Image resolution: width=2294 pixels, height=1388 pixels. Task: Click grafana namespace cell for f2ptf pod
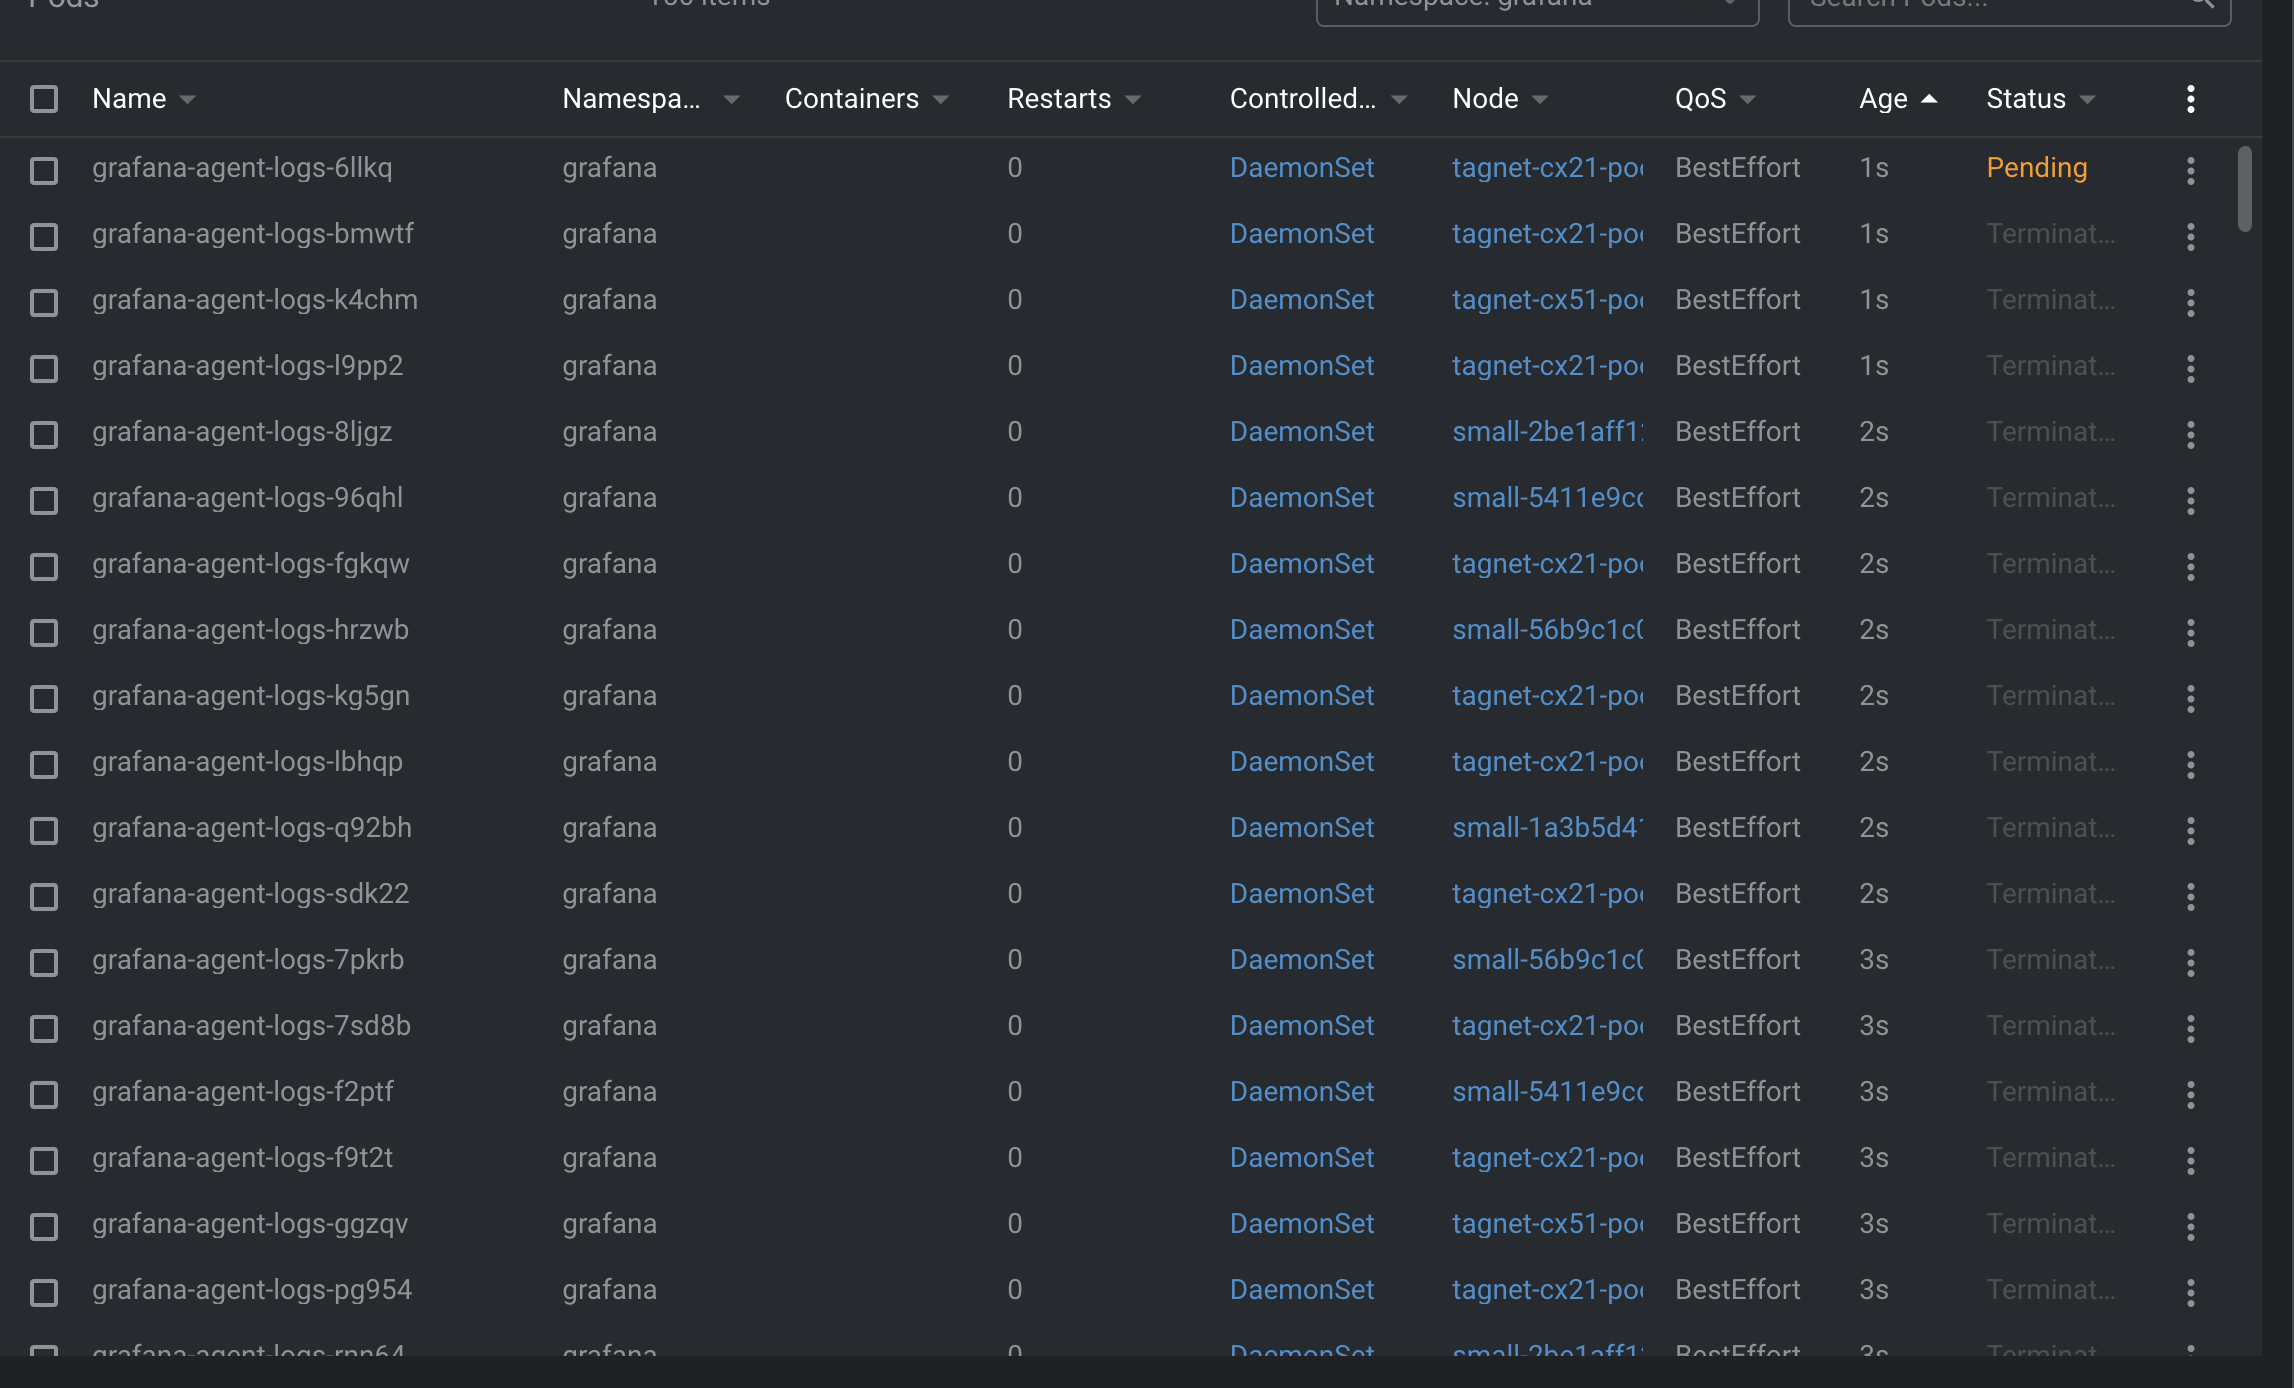tap(609, 1091)
